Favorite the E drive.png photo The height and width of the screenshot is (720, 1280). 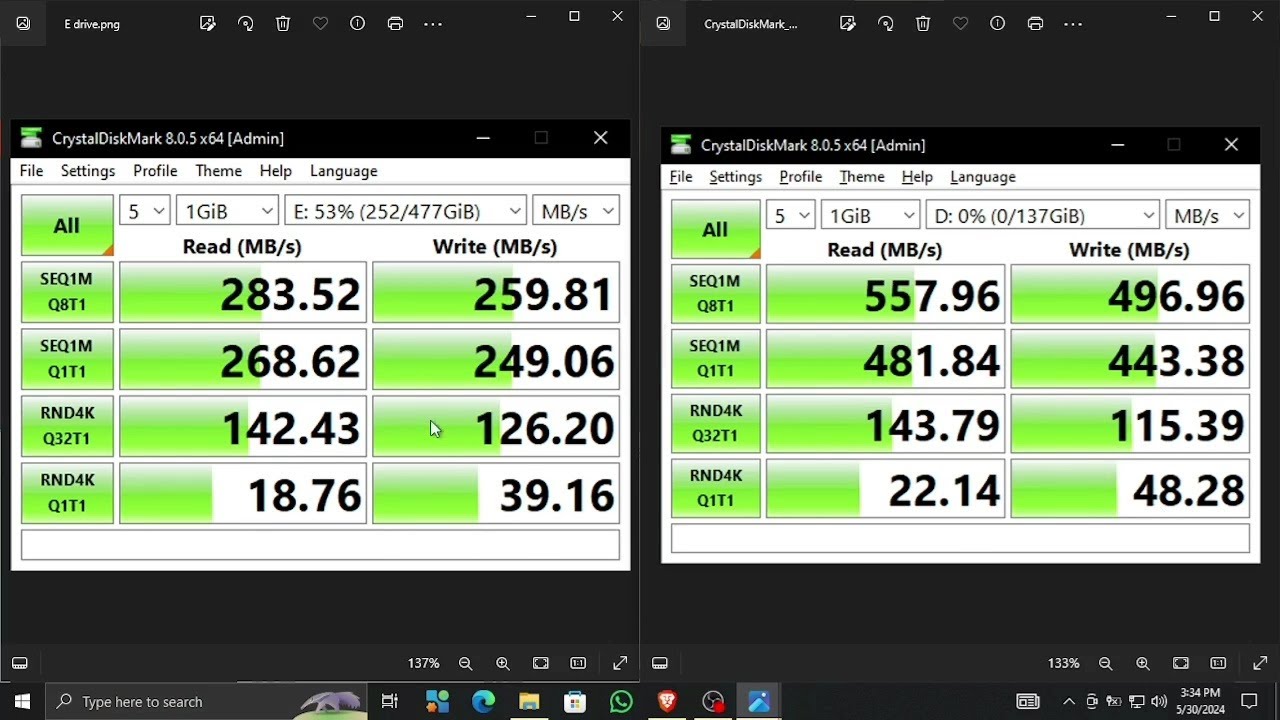[320, 24]
